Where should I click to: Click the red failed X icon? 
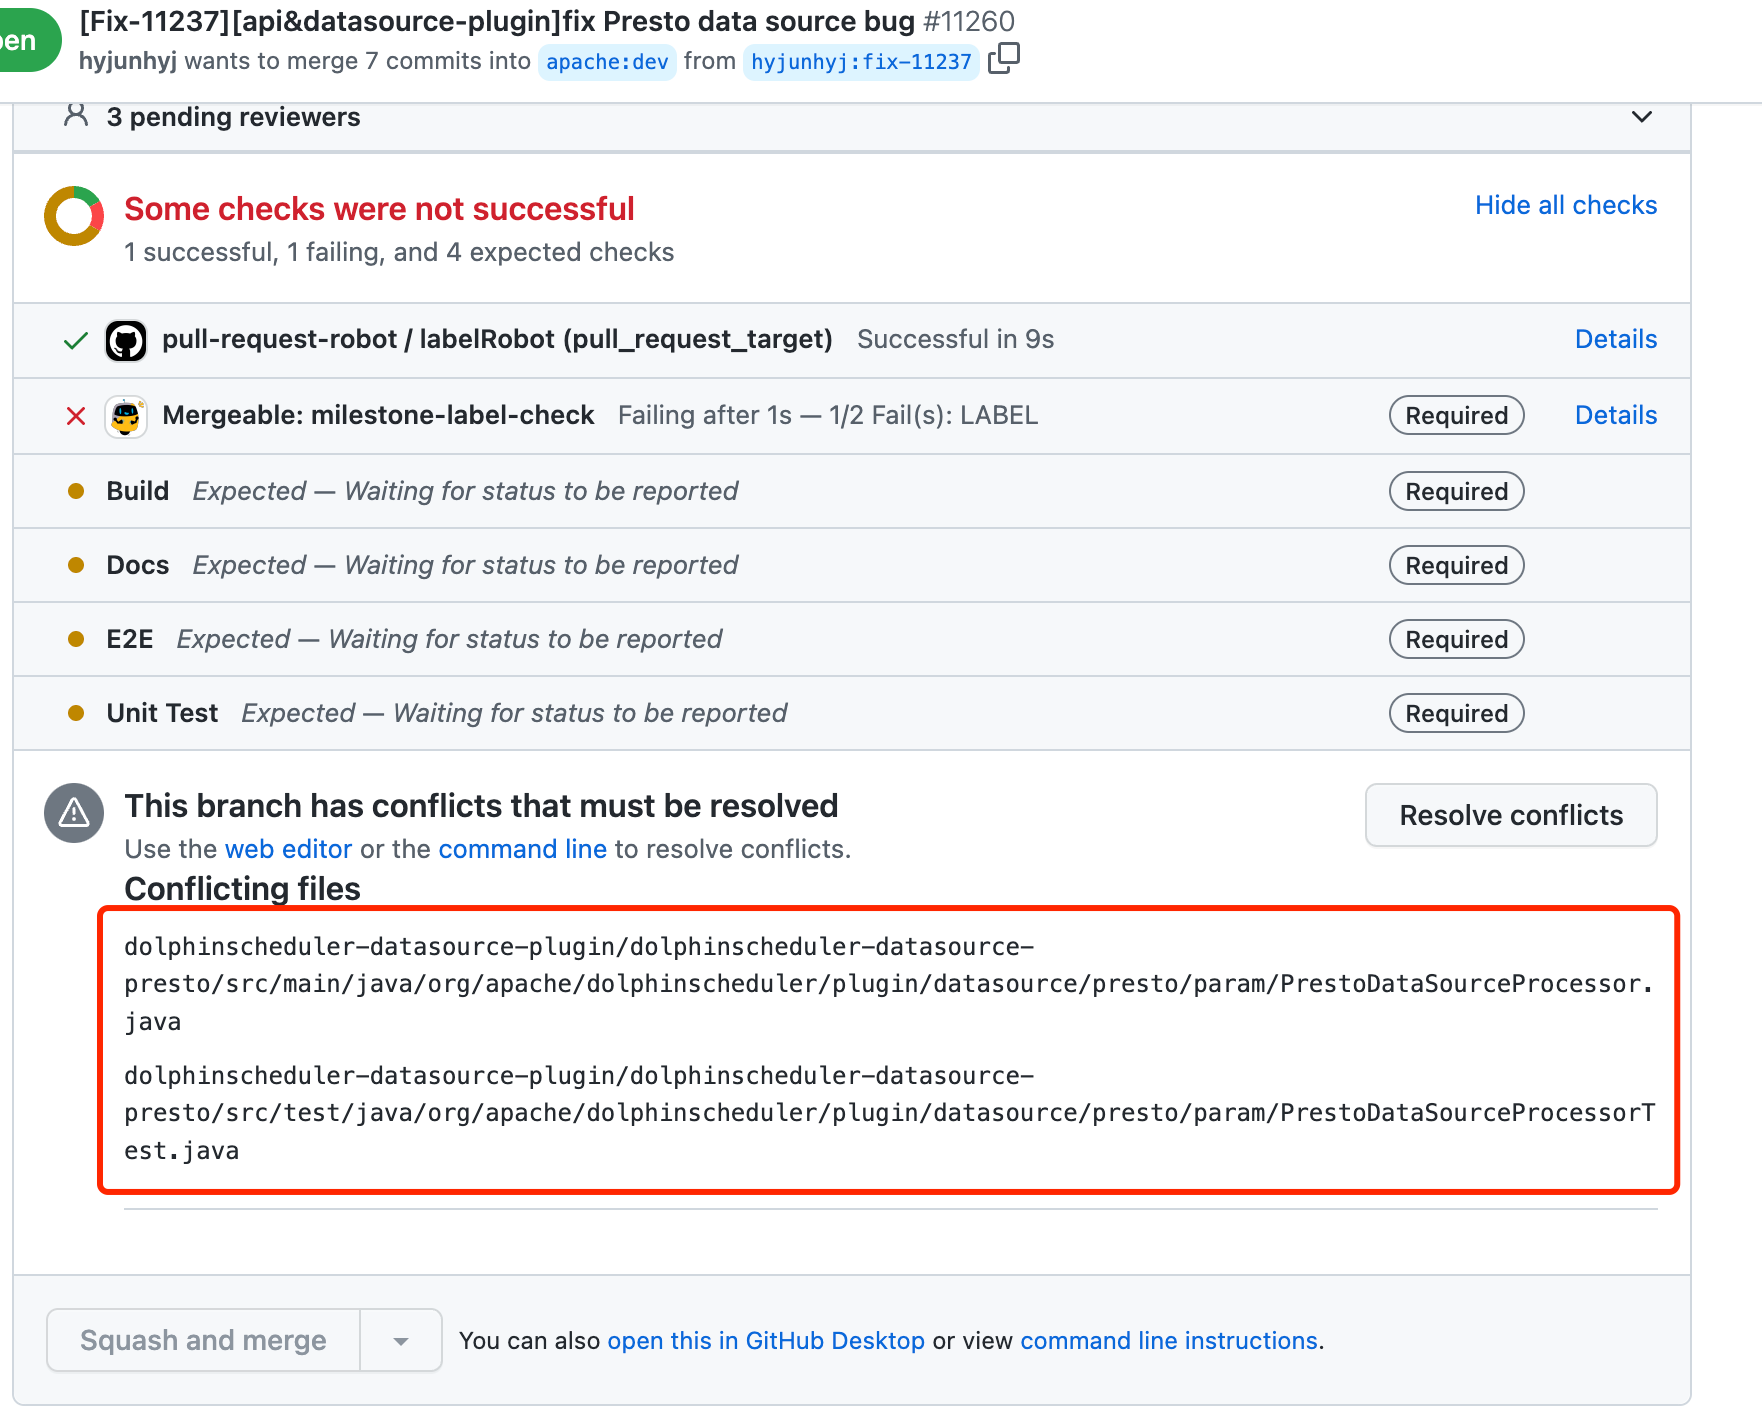[x=76, y=416]
